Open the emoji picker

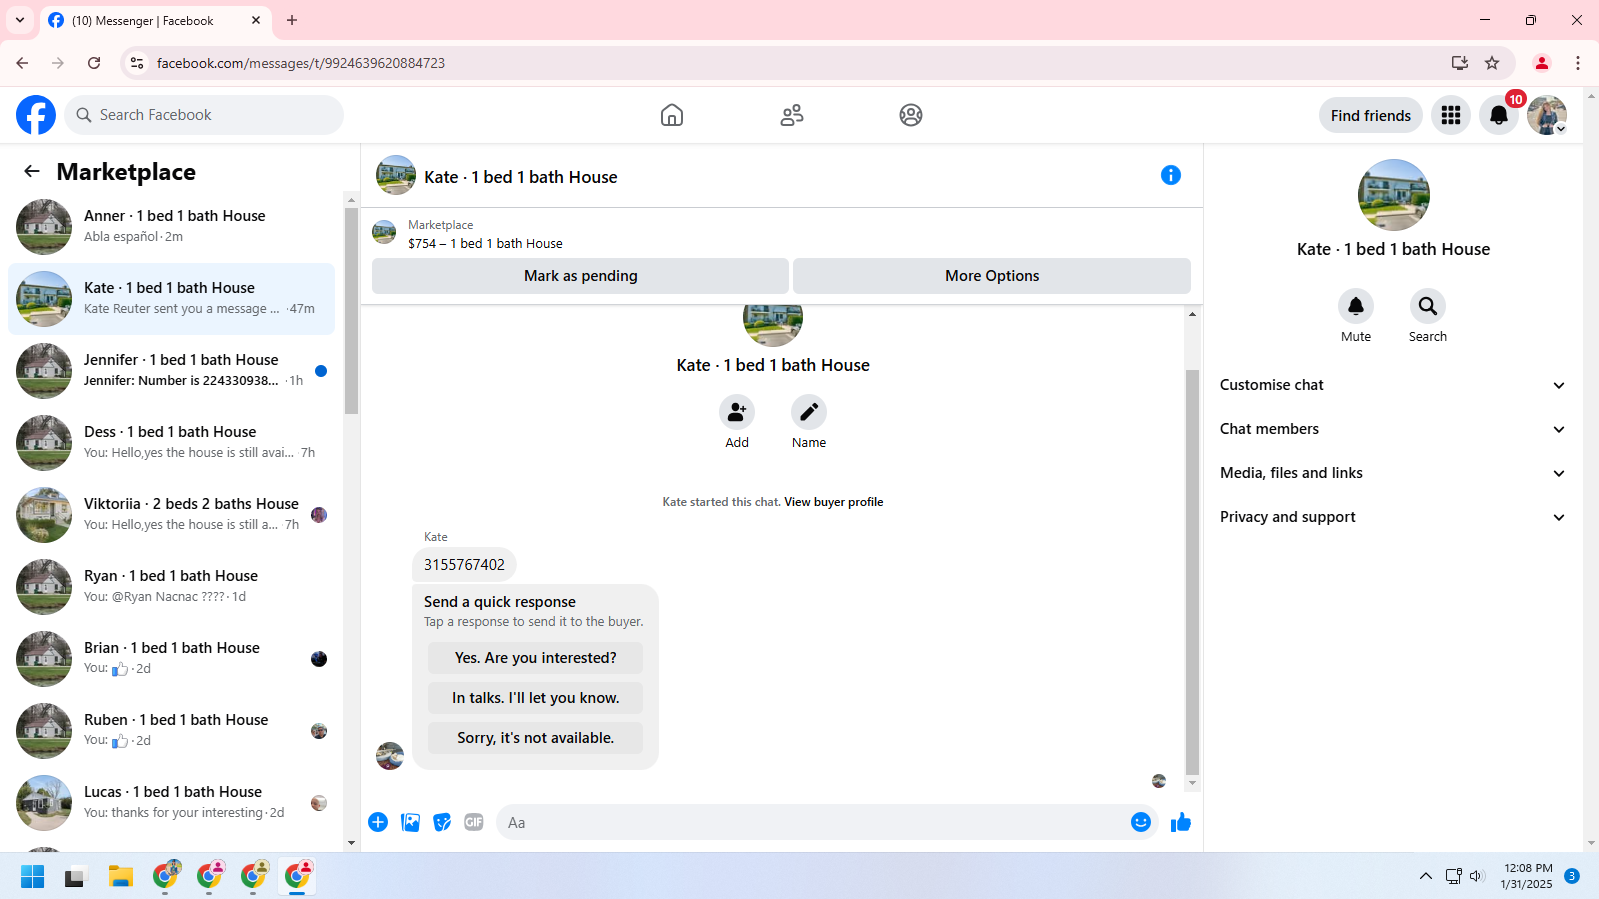tap(1141, 822)
